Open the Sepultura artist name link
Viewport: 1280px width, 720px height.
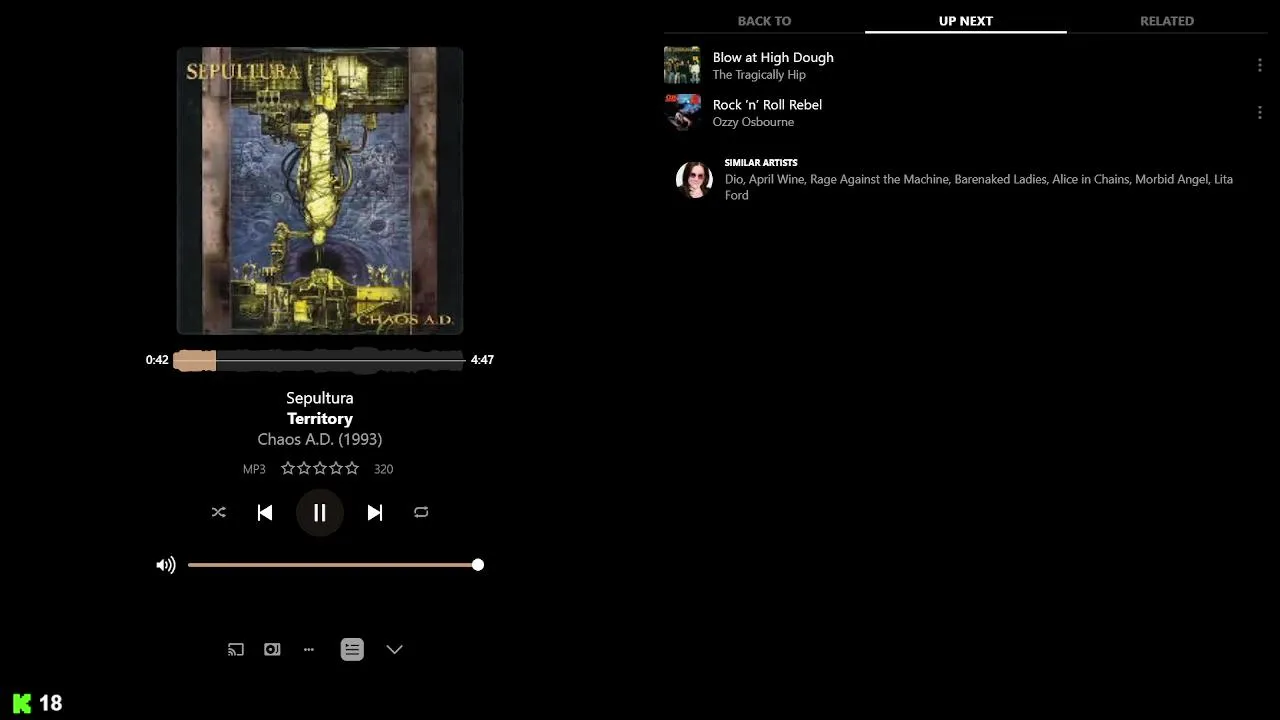coord(320,398)
